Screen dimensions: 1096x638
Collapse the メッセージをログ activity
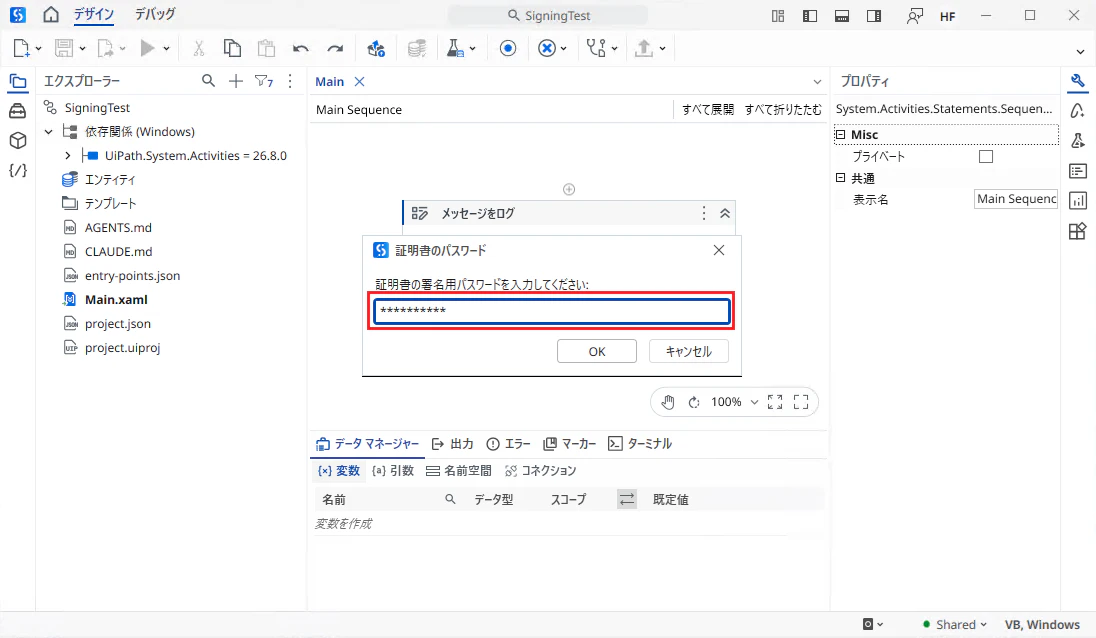coord(725,213)
